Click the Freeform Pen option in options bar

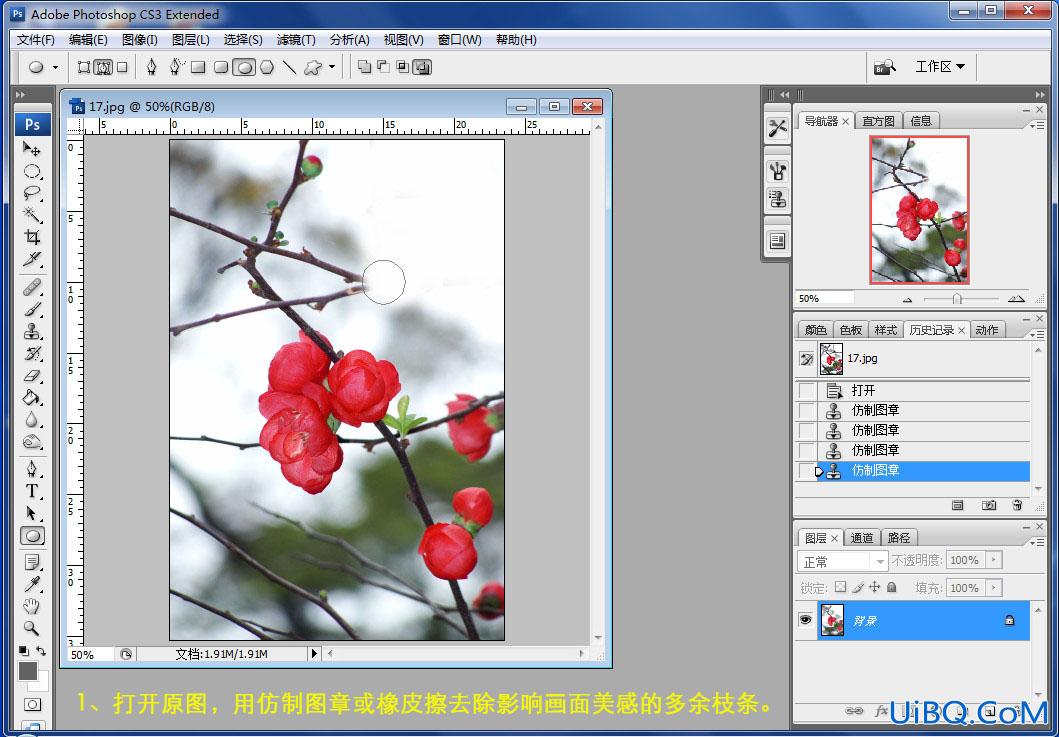176,67
